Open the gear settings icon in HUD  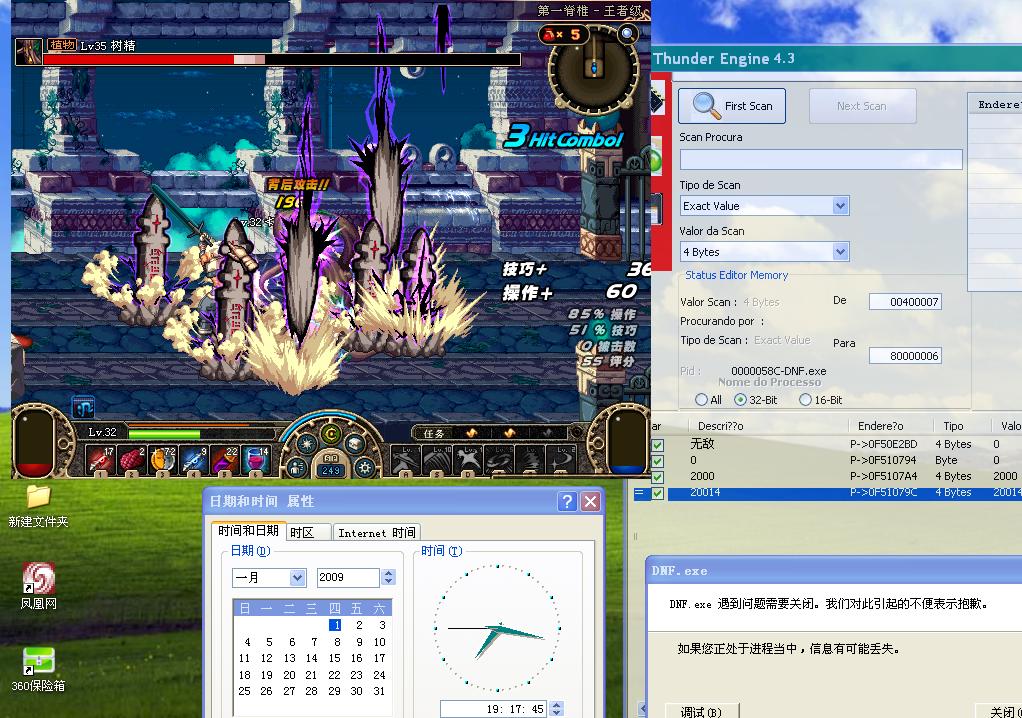[364, 467]
